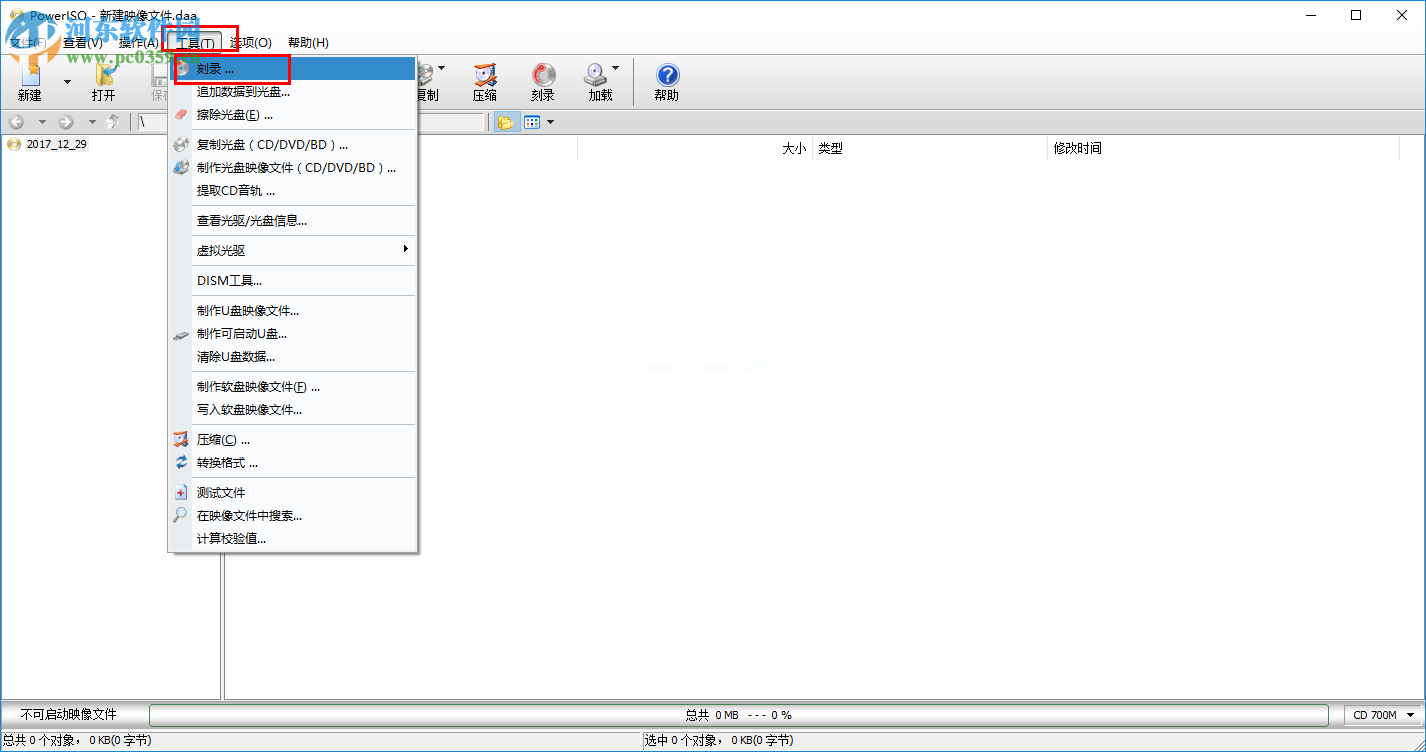Click the 打开 toolbar icon
Image resolution: width=1426 pixels, height=752 pixels.
coord(103,82)
